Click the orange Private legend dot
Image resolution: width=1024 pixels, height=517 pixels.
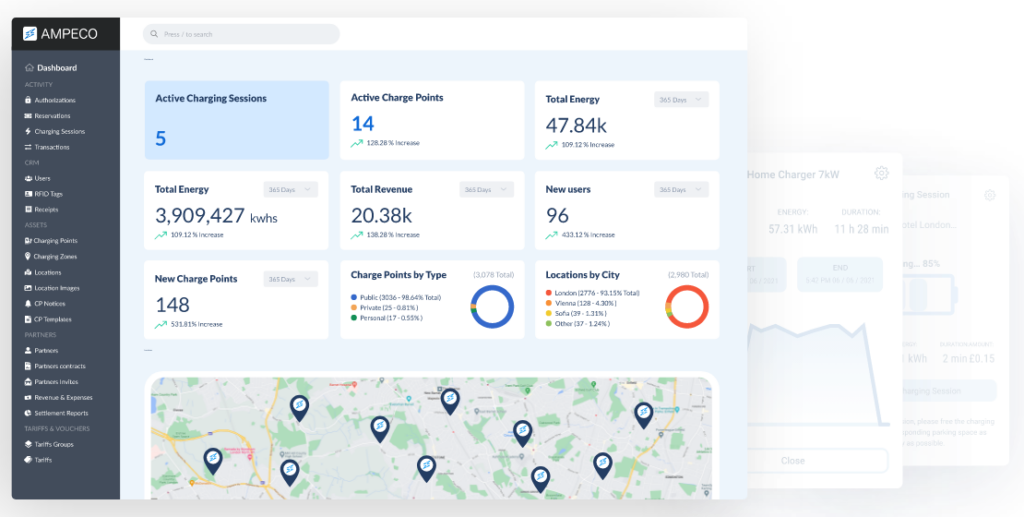354,307
